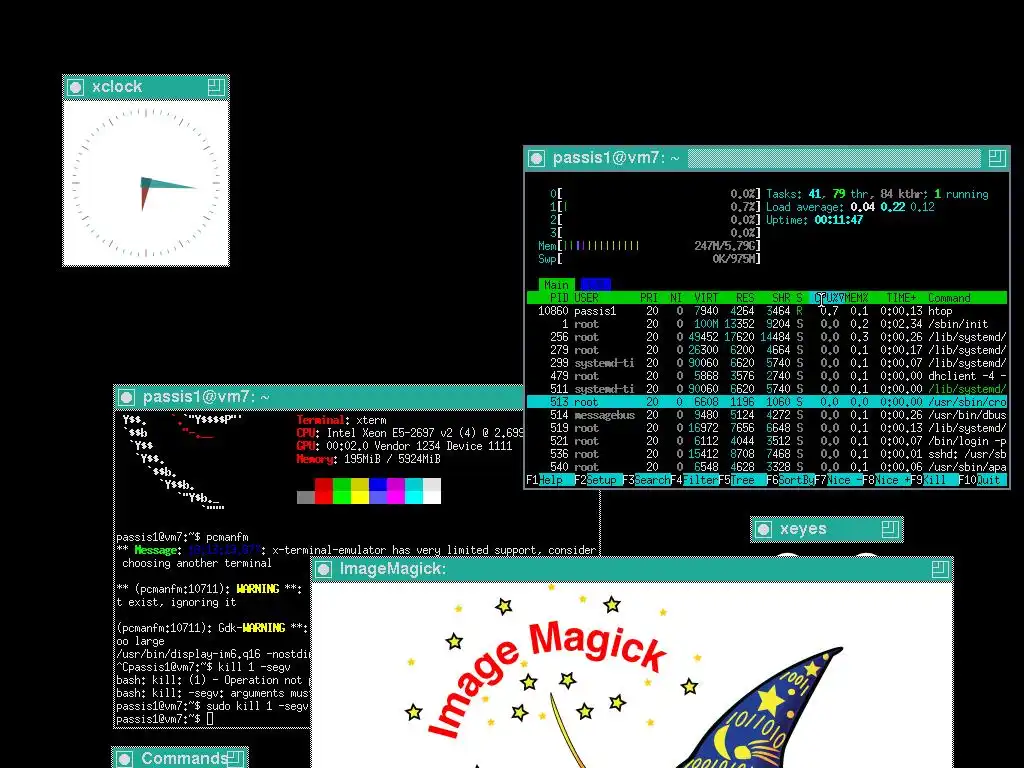Click the Commands window title
The image size is (1024, 768).
point(184,759)
